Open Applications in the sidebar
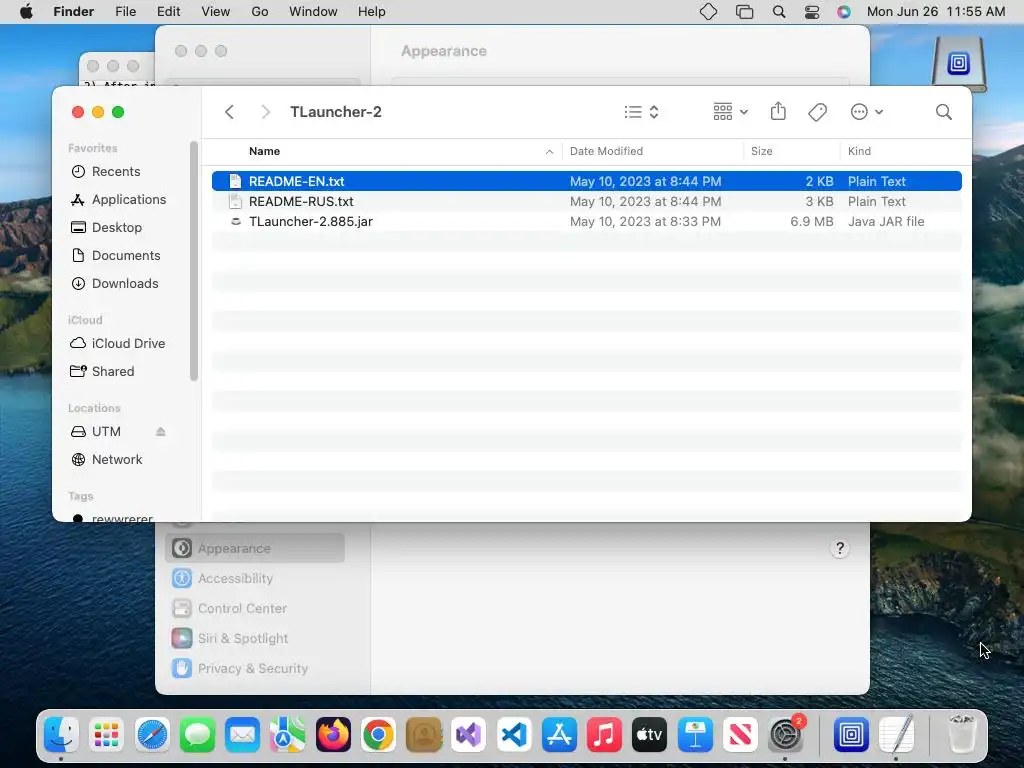Image resolution: width=1024 pixels, height=768 pixels. pos(129,199)
